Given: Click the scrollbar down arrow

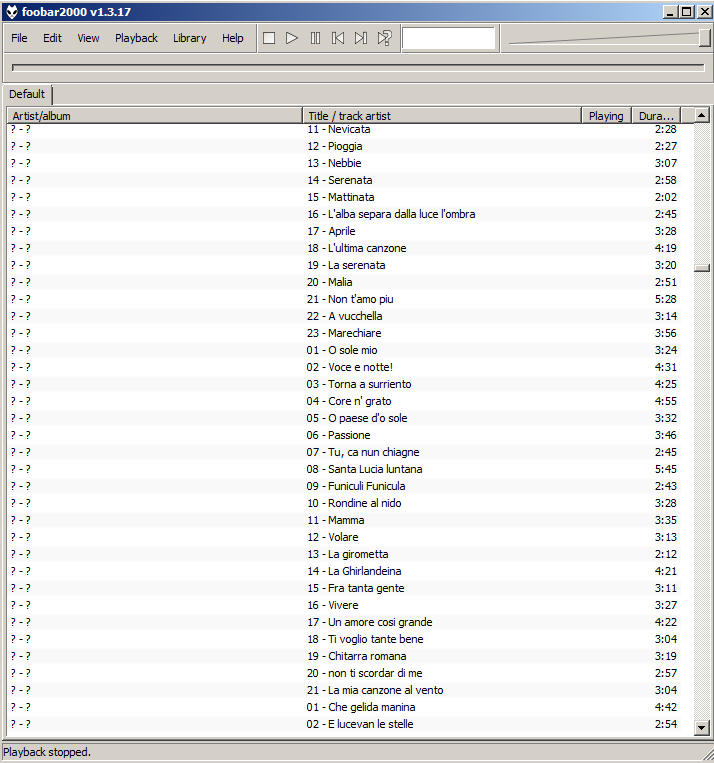Looking at the screenshot, I should (x=701, y=728).
